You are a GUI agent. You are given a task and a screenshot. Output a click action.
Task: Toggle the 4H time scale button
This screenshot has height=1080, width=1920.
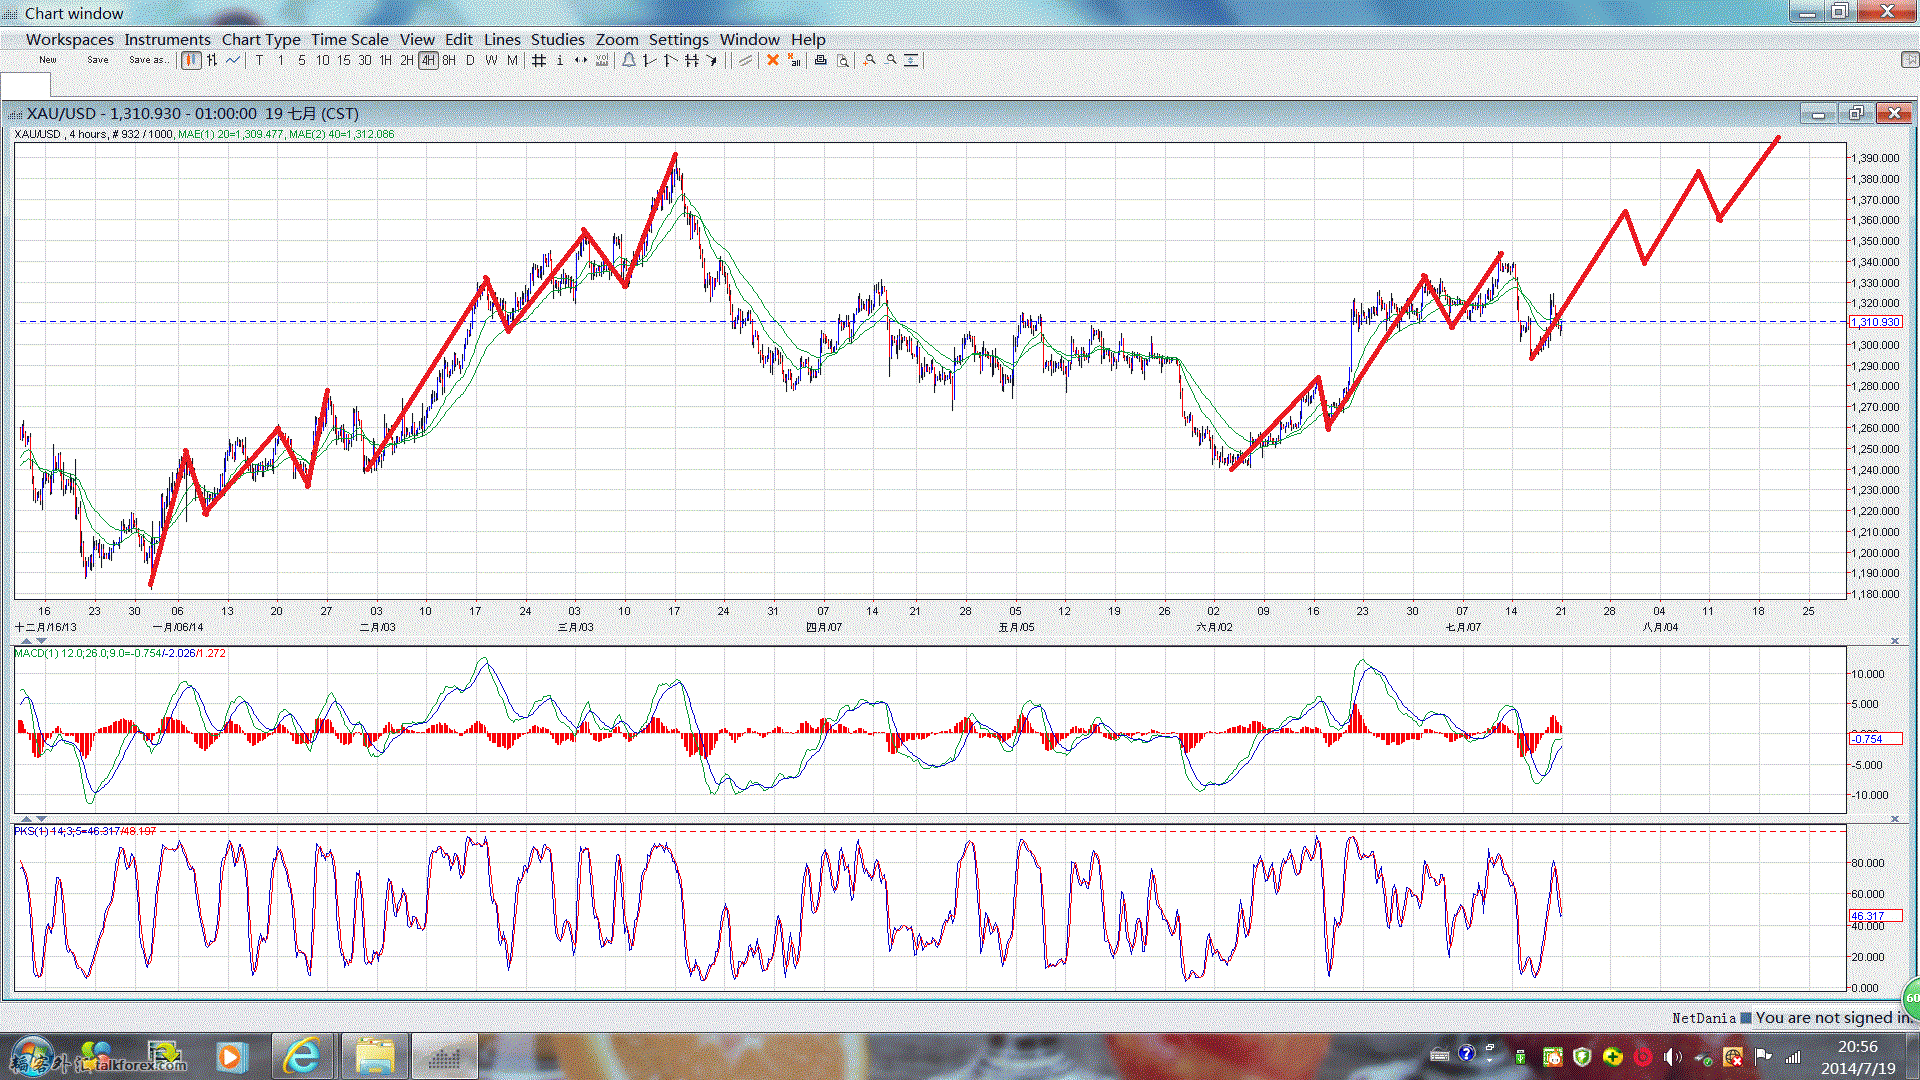428,60
